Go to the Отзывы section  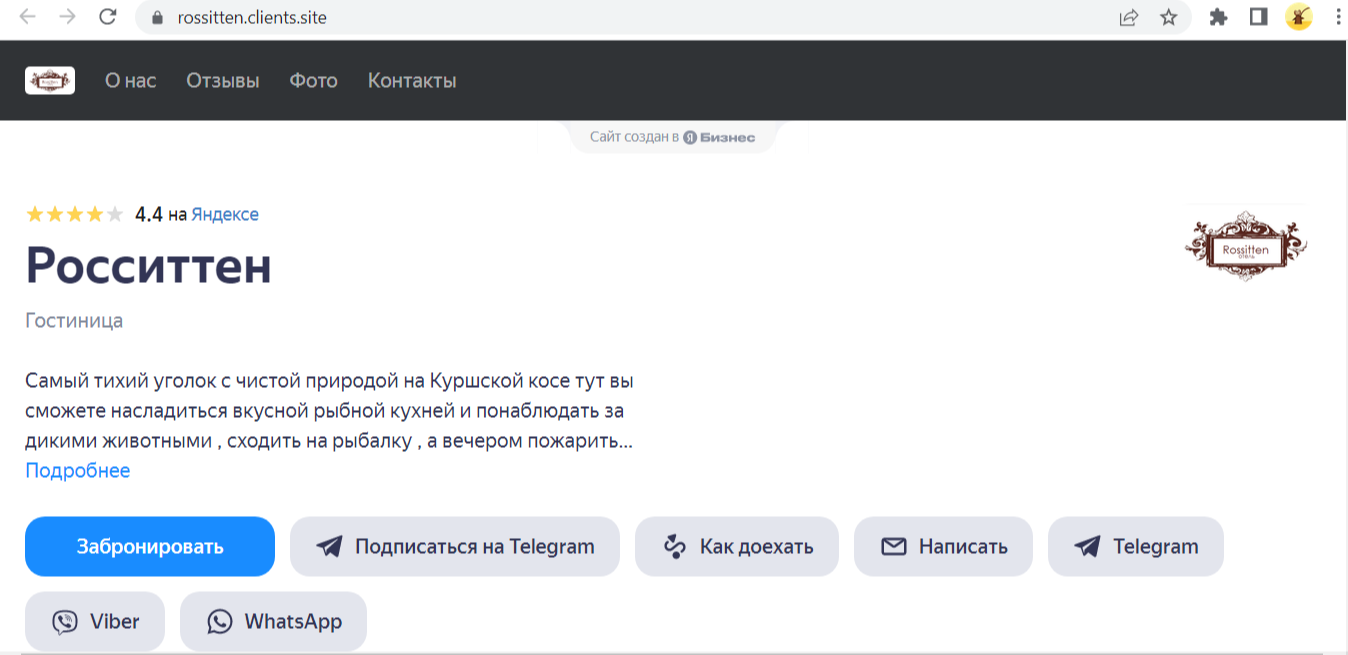pyautogui.click(x=223, y=81)
